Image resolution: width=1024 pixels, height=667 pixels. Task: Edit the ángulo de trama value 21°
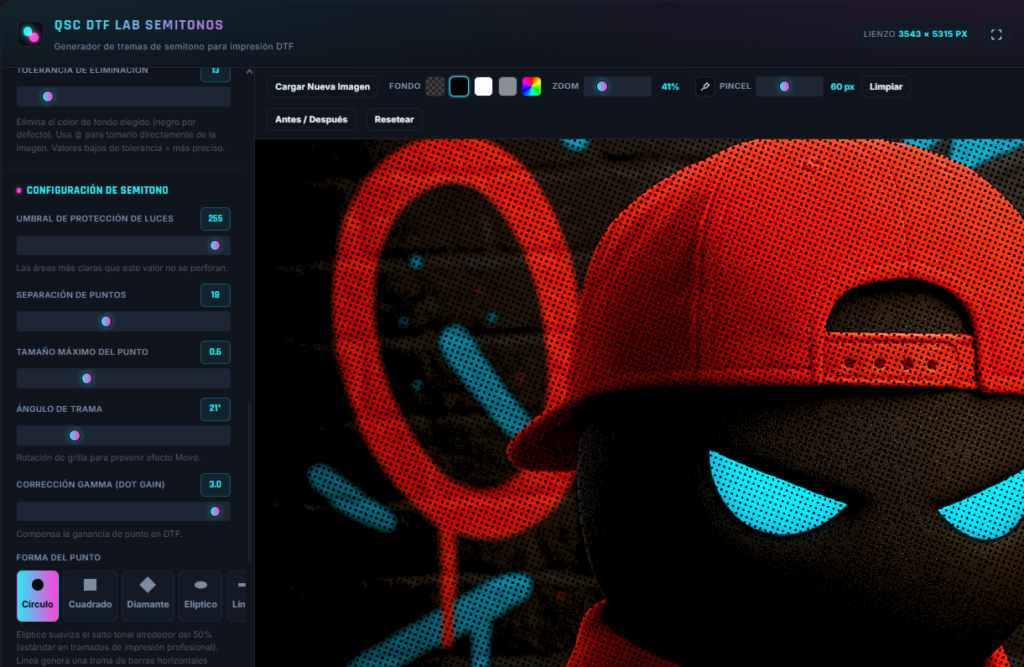click(216, 409)
